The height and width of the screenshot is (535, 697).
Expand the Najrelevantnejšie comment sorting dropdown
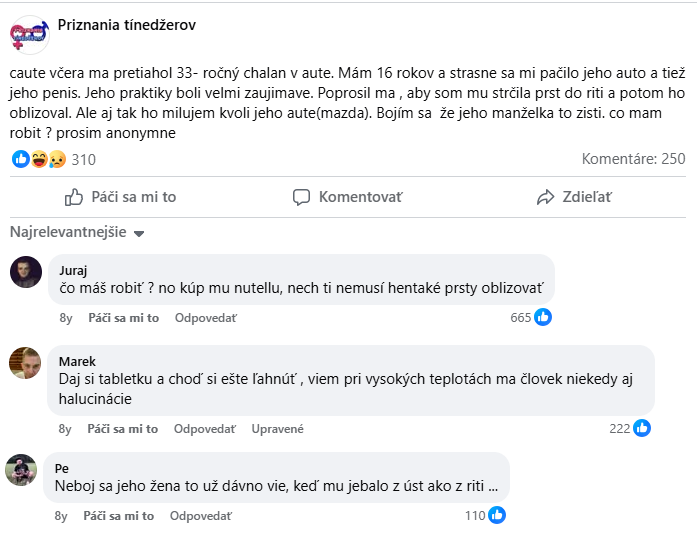(x=77, y=233)
